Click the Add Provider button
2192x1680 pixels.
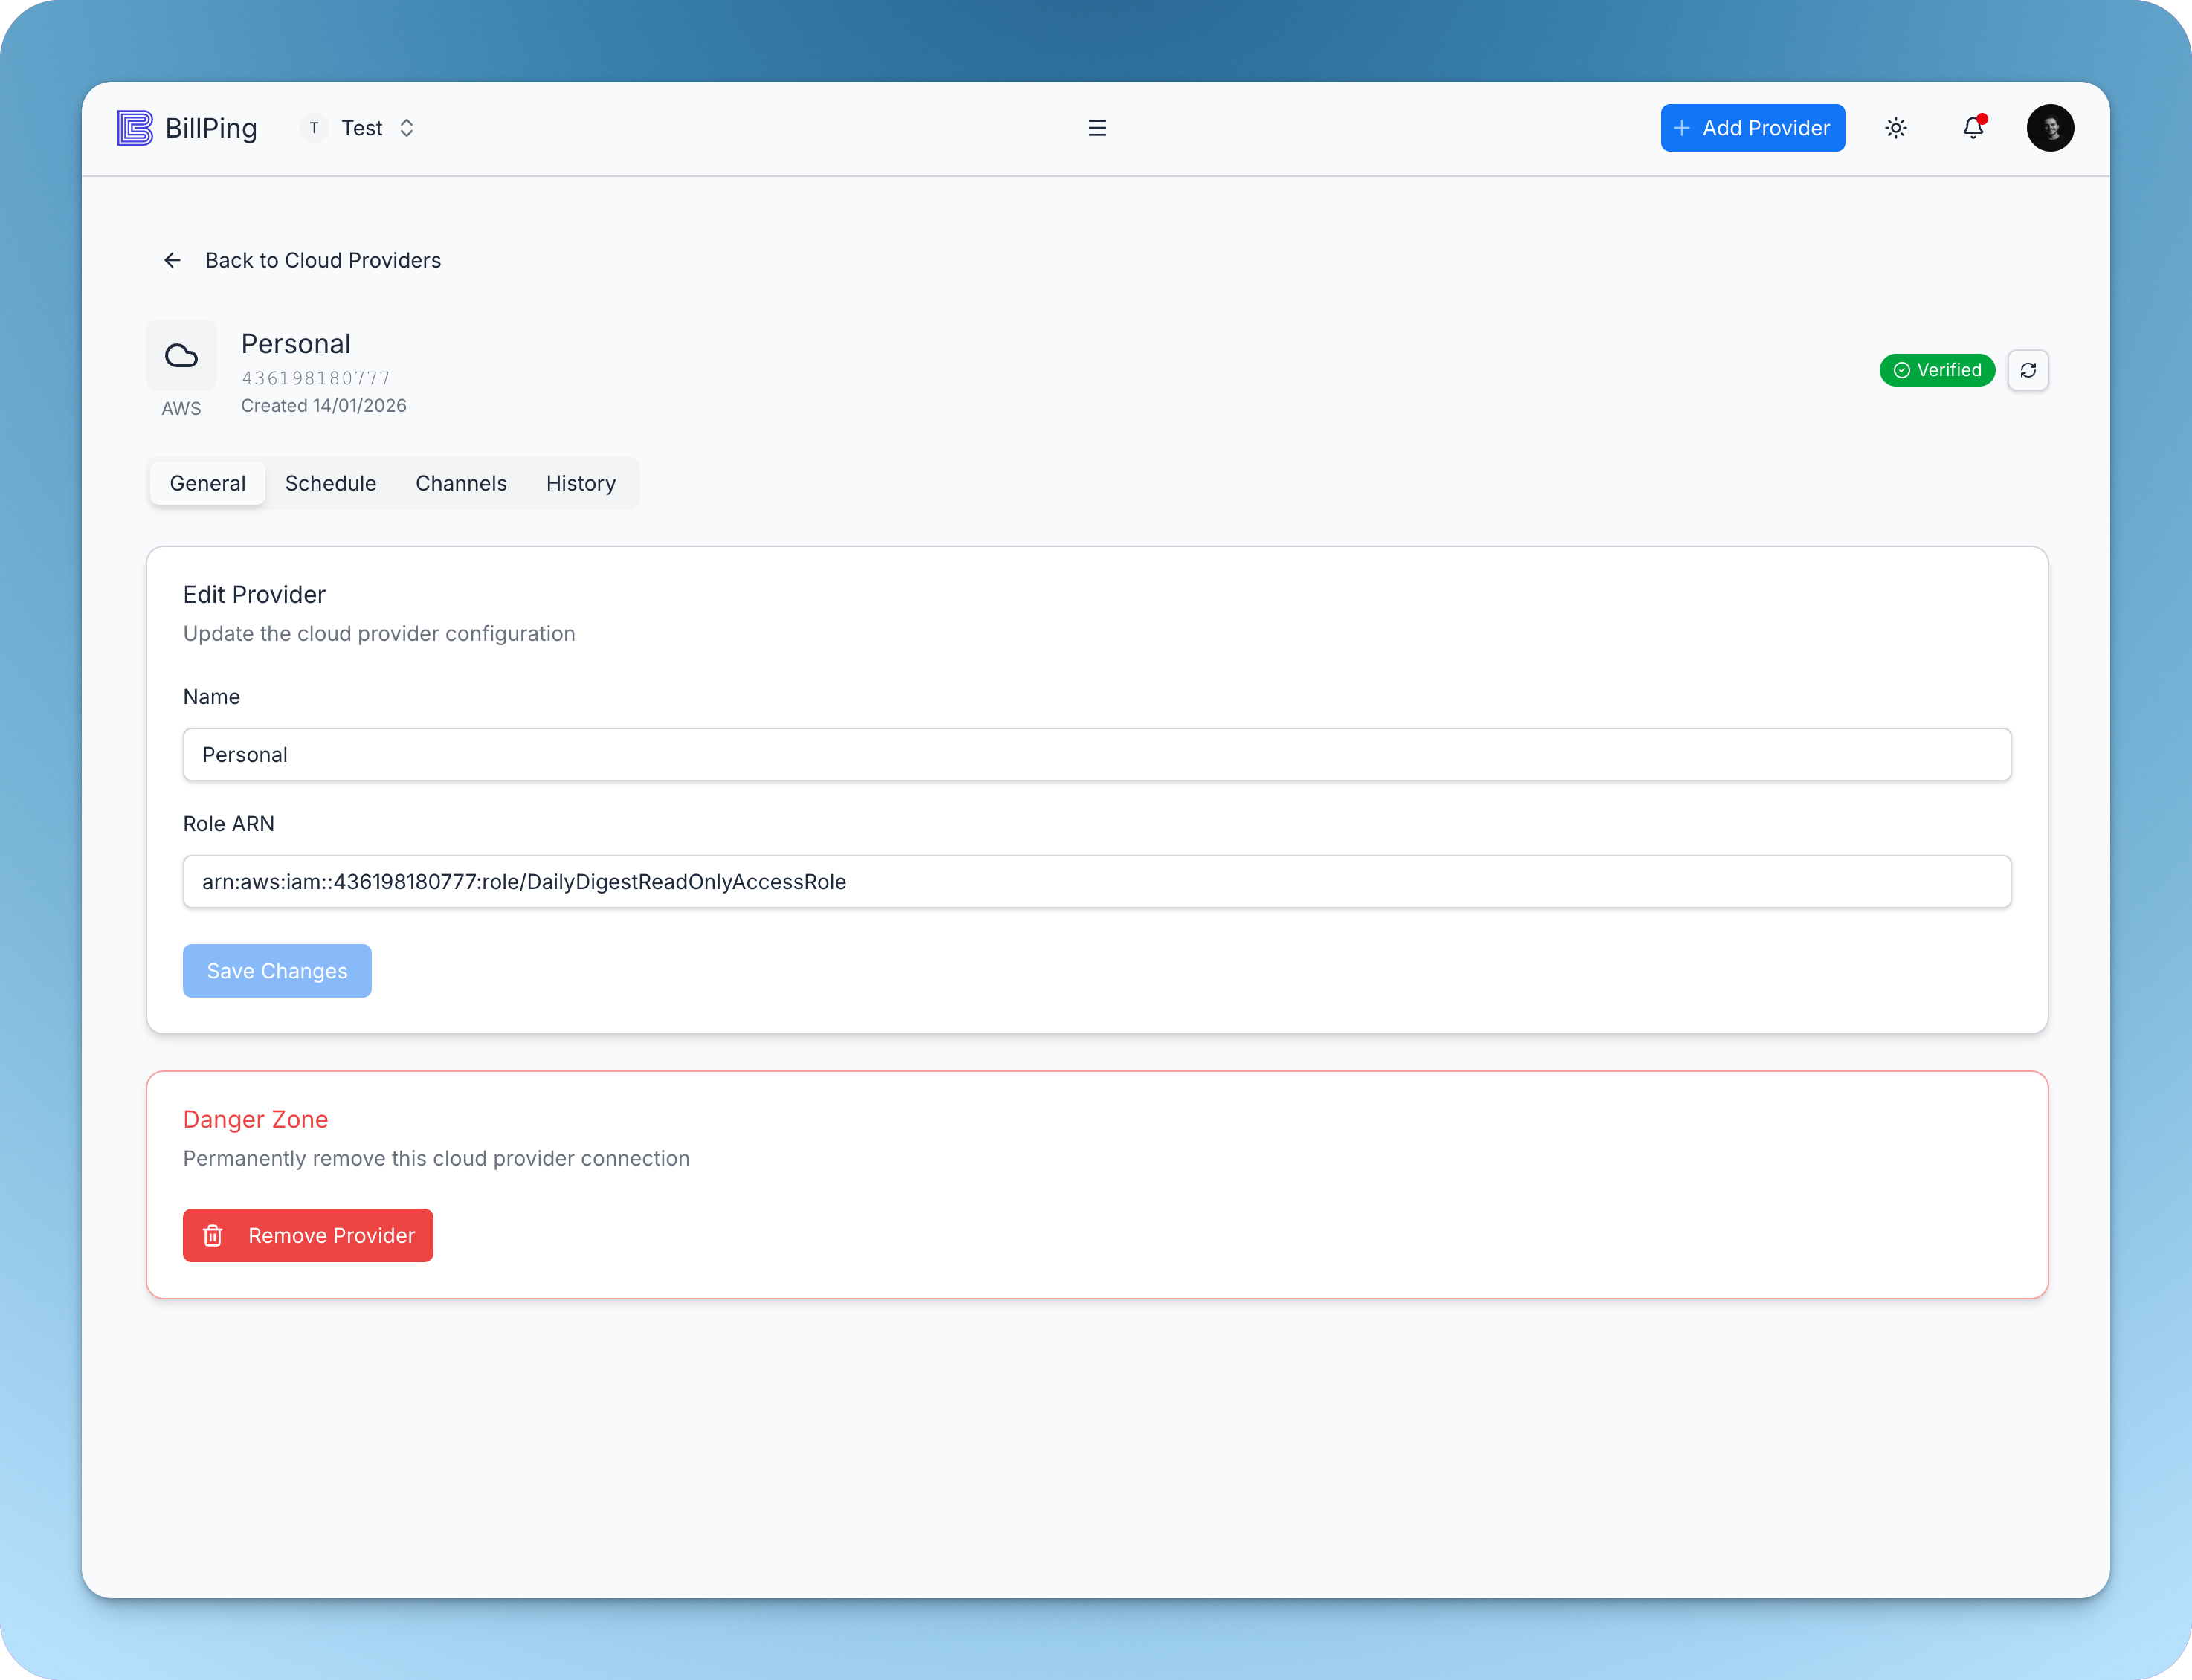pos(1752,128)
